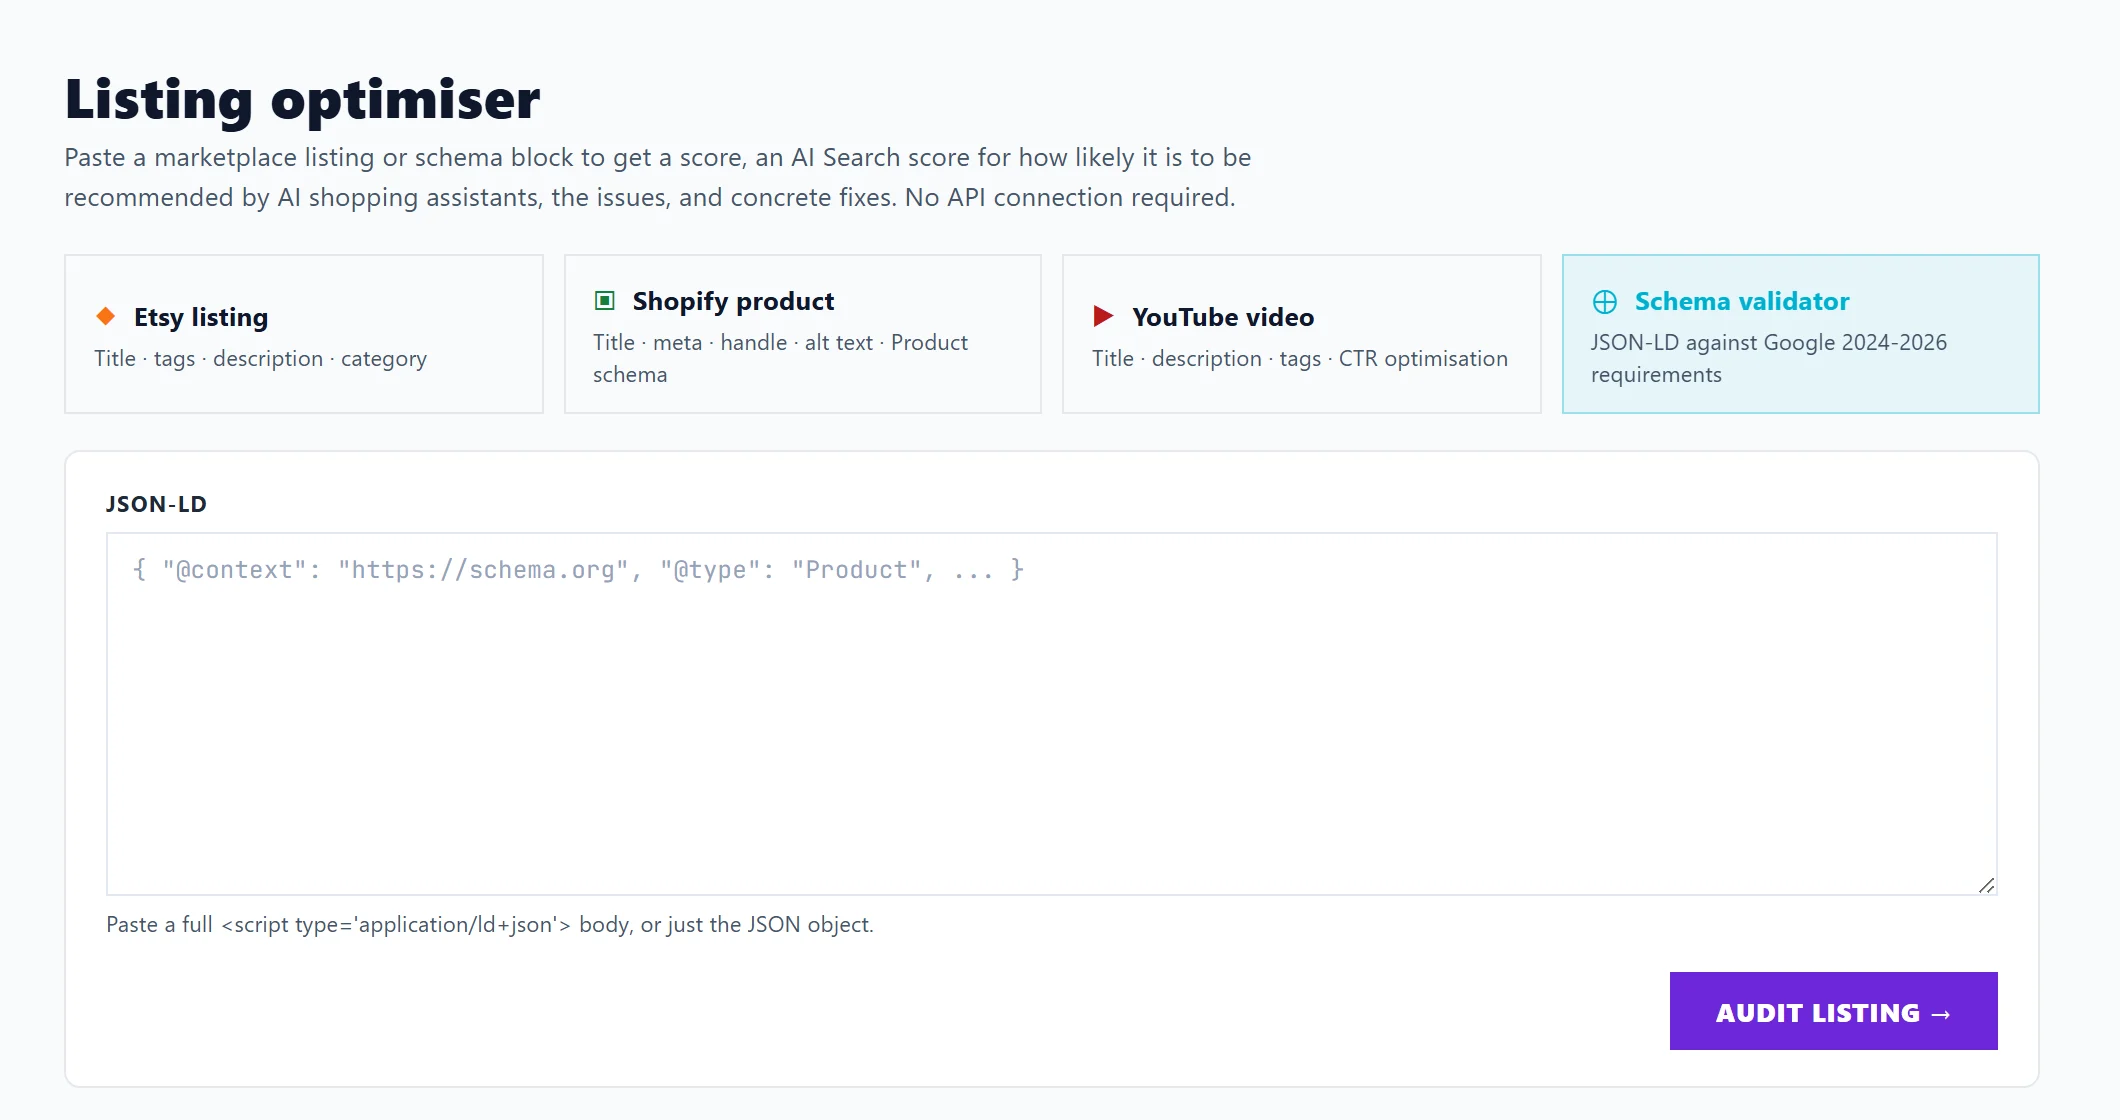Click the textarea resize handle corner
The image size is (2120, 1120).
[x=1986, y=885]
